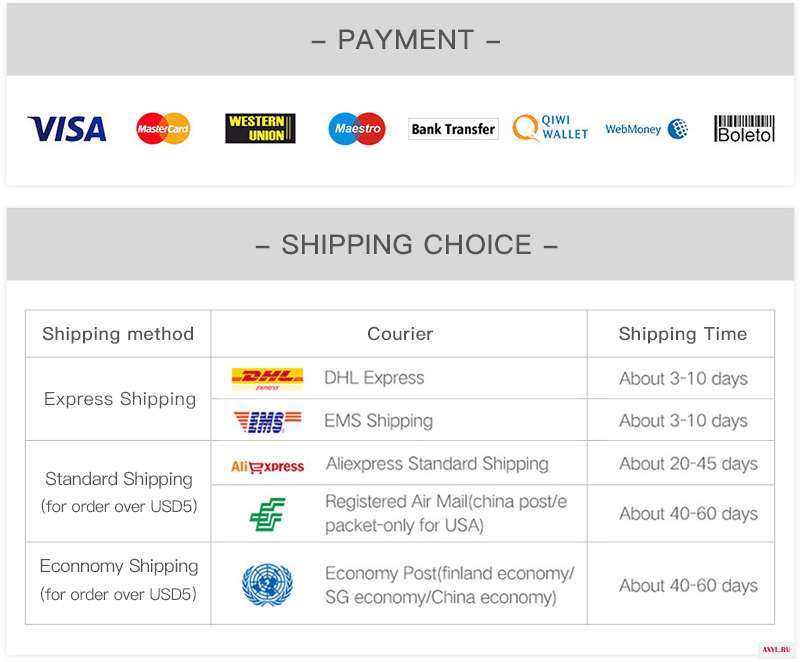Click the AliExpress logo
The image size is (800, 662).
[x=267, y=466]
